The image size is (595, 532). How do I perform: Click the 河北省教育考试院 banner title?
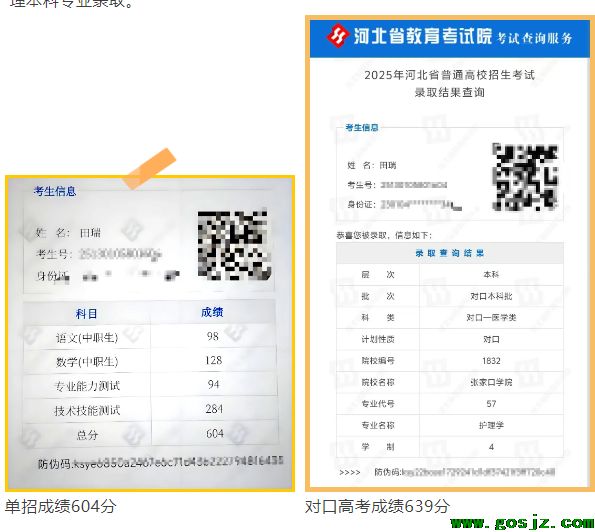point(422,36)
